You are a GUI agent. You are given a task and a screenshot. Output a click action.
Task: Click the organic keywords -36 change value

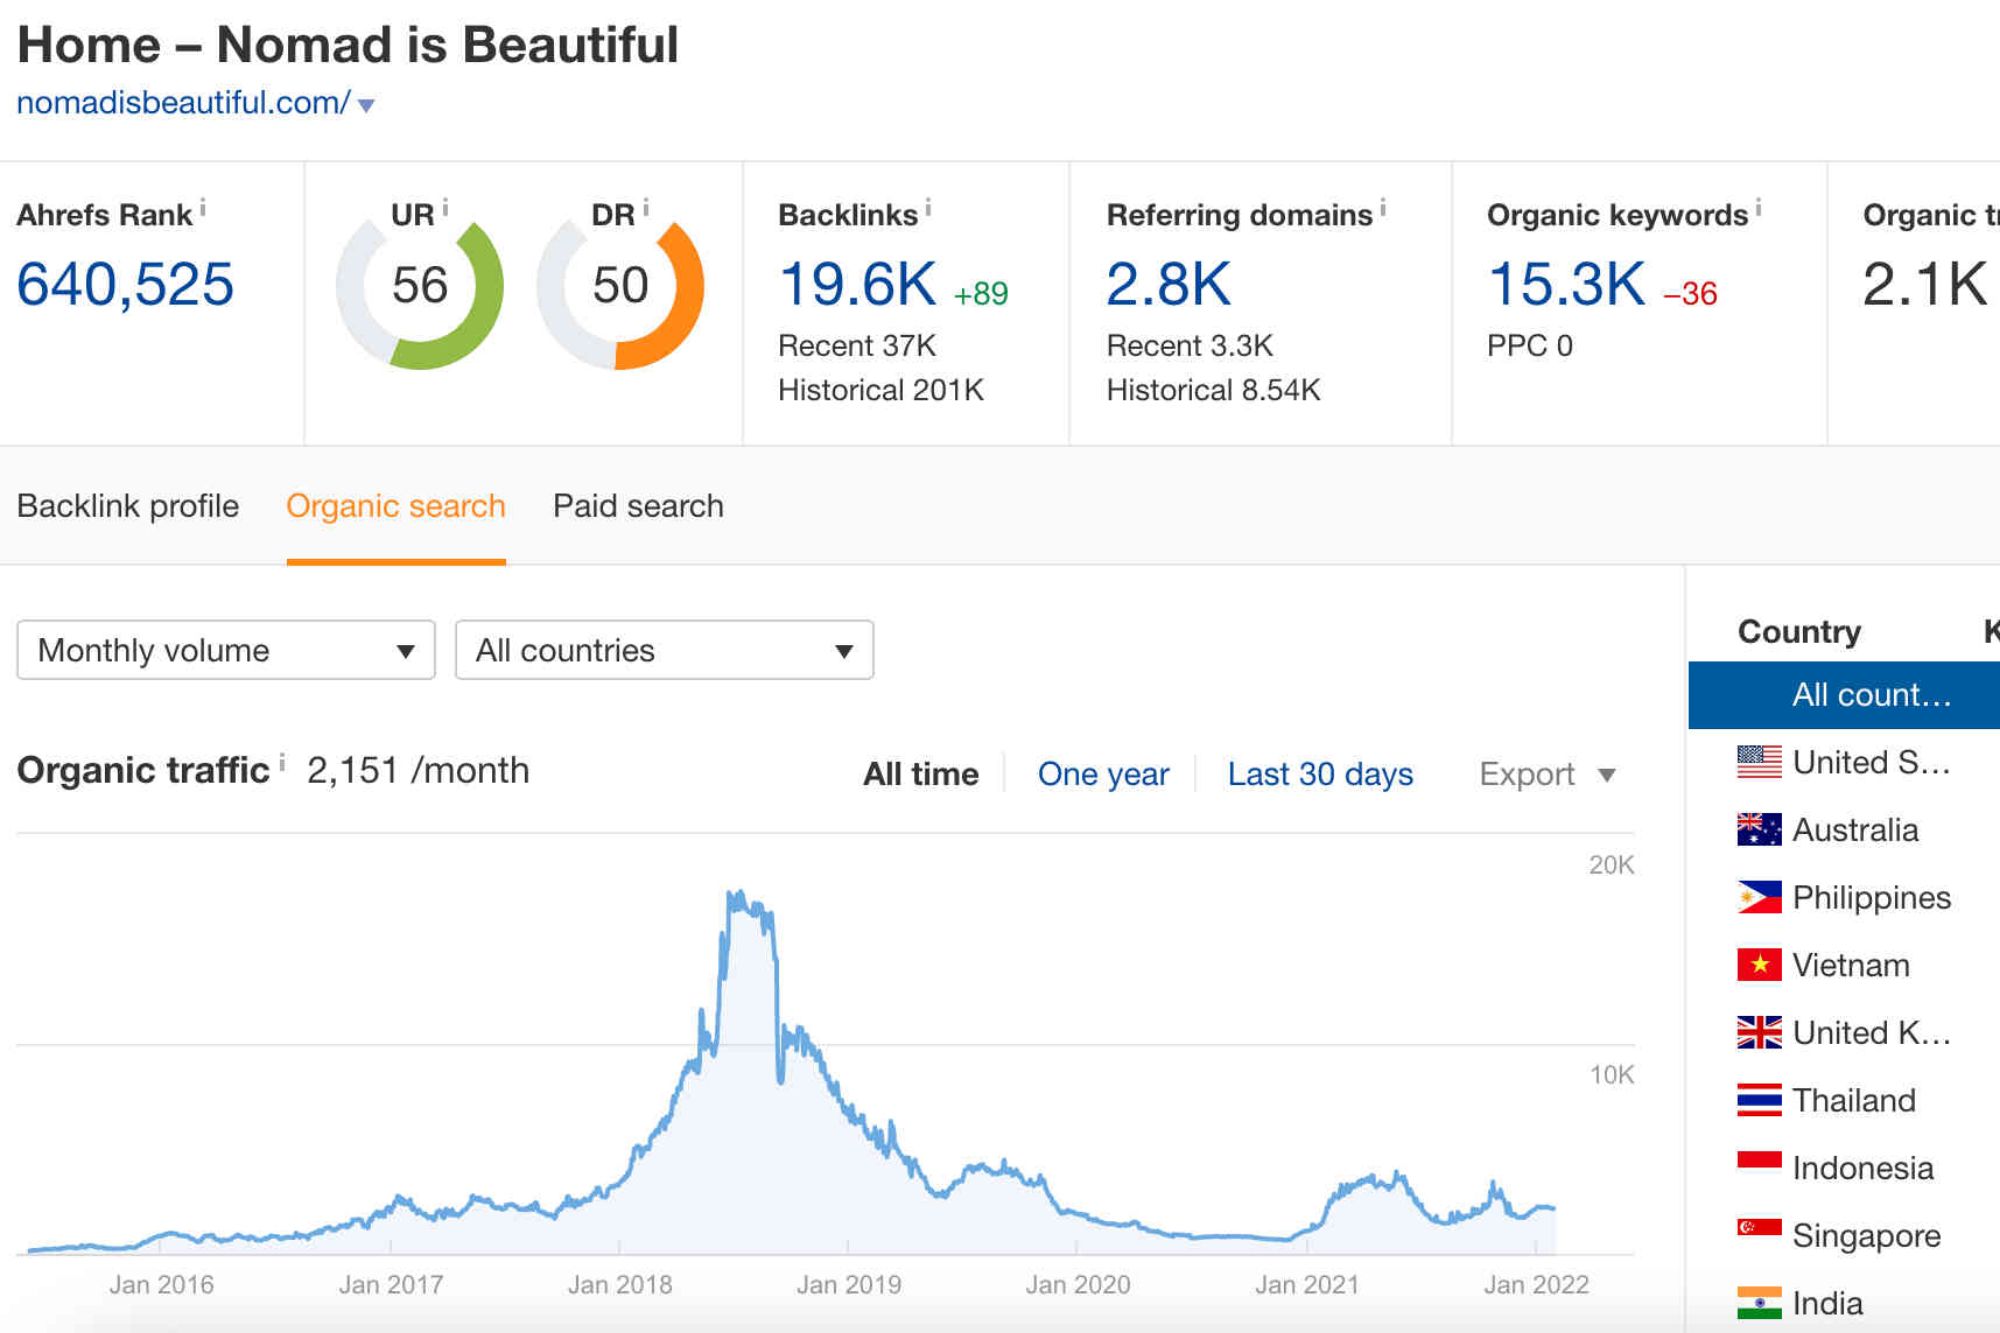tap(1690, 294)
